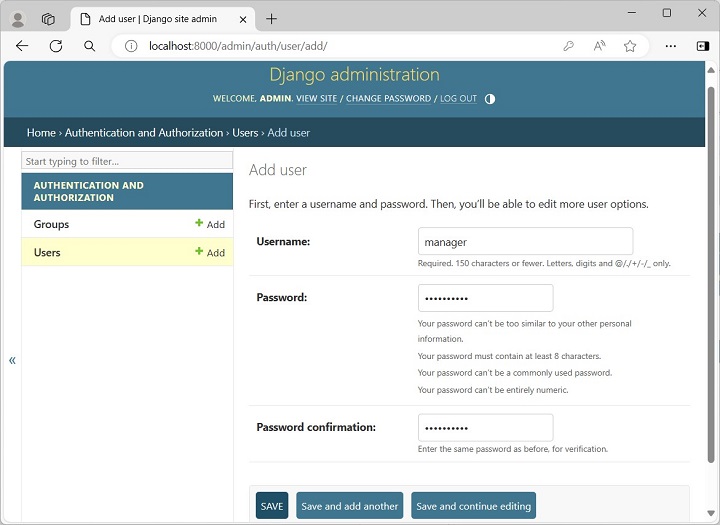The width and height of the screenshot is (720, 525).
Task: Open Users in the sidebar
Action: (x=47, y=253)
